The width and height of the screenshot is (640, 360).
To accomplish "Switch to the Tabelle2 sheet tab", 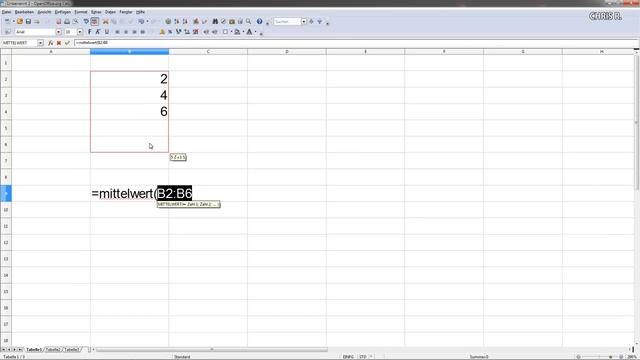I will 53,350.
